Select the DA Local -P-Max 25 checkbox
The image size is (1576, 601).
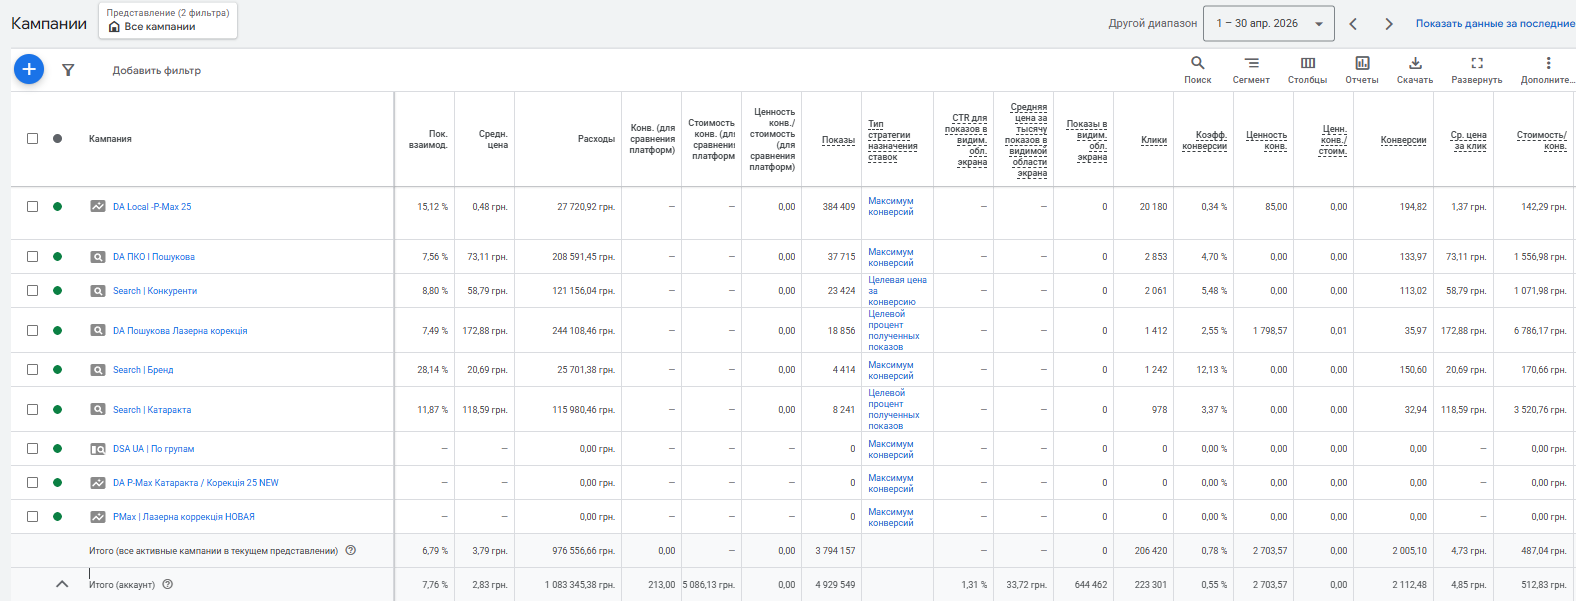coord(32,207)
